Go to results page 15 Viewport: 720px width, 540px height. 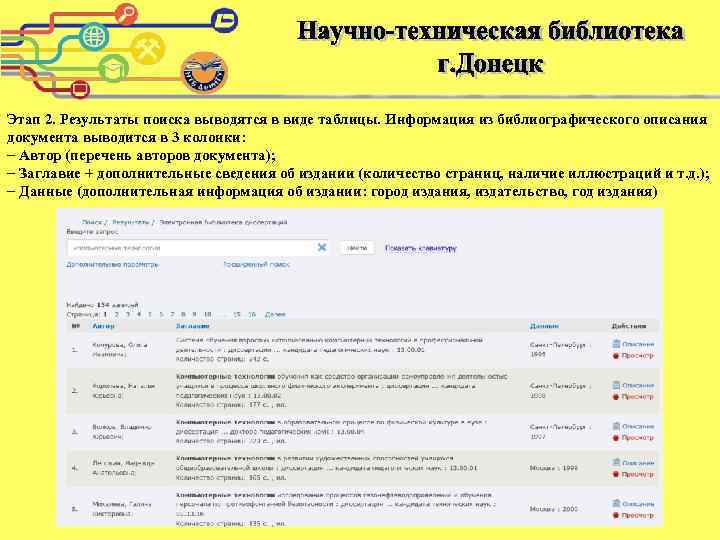[x=236, y=315]
